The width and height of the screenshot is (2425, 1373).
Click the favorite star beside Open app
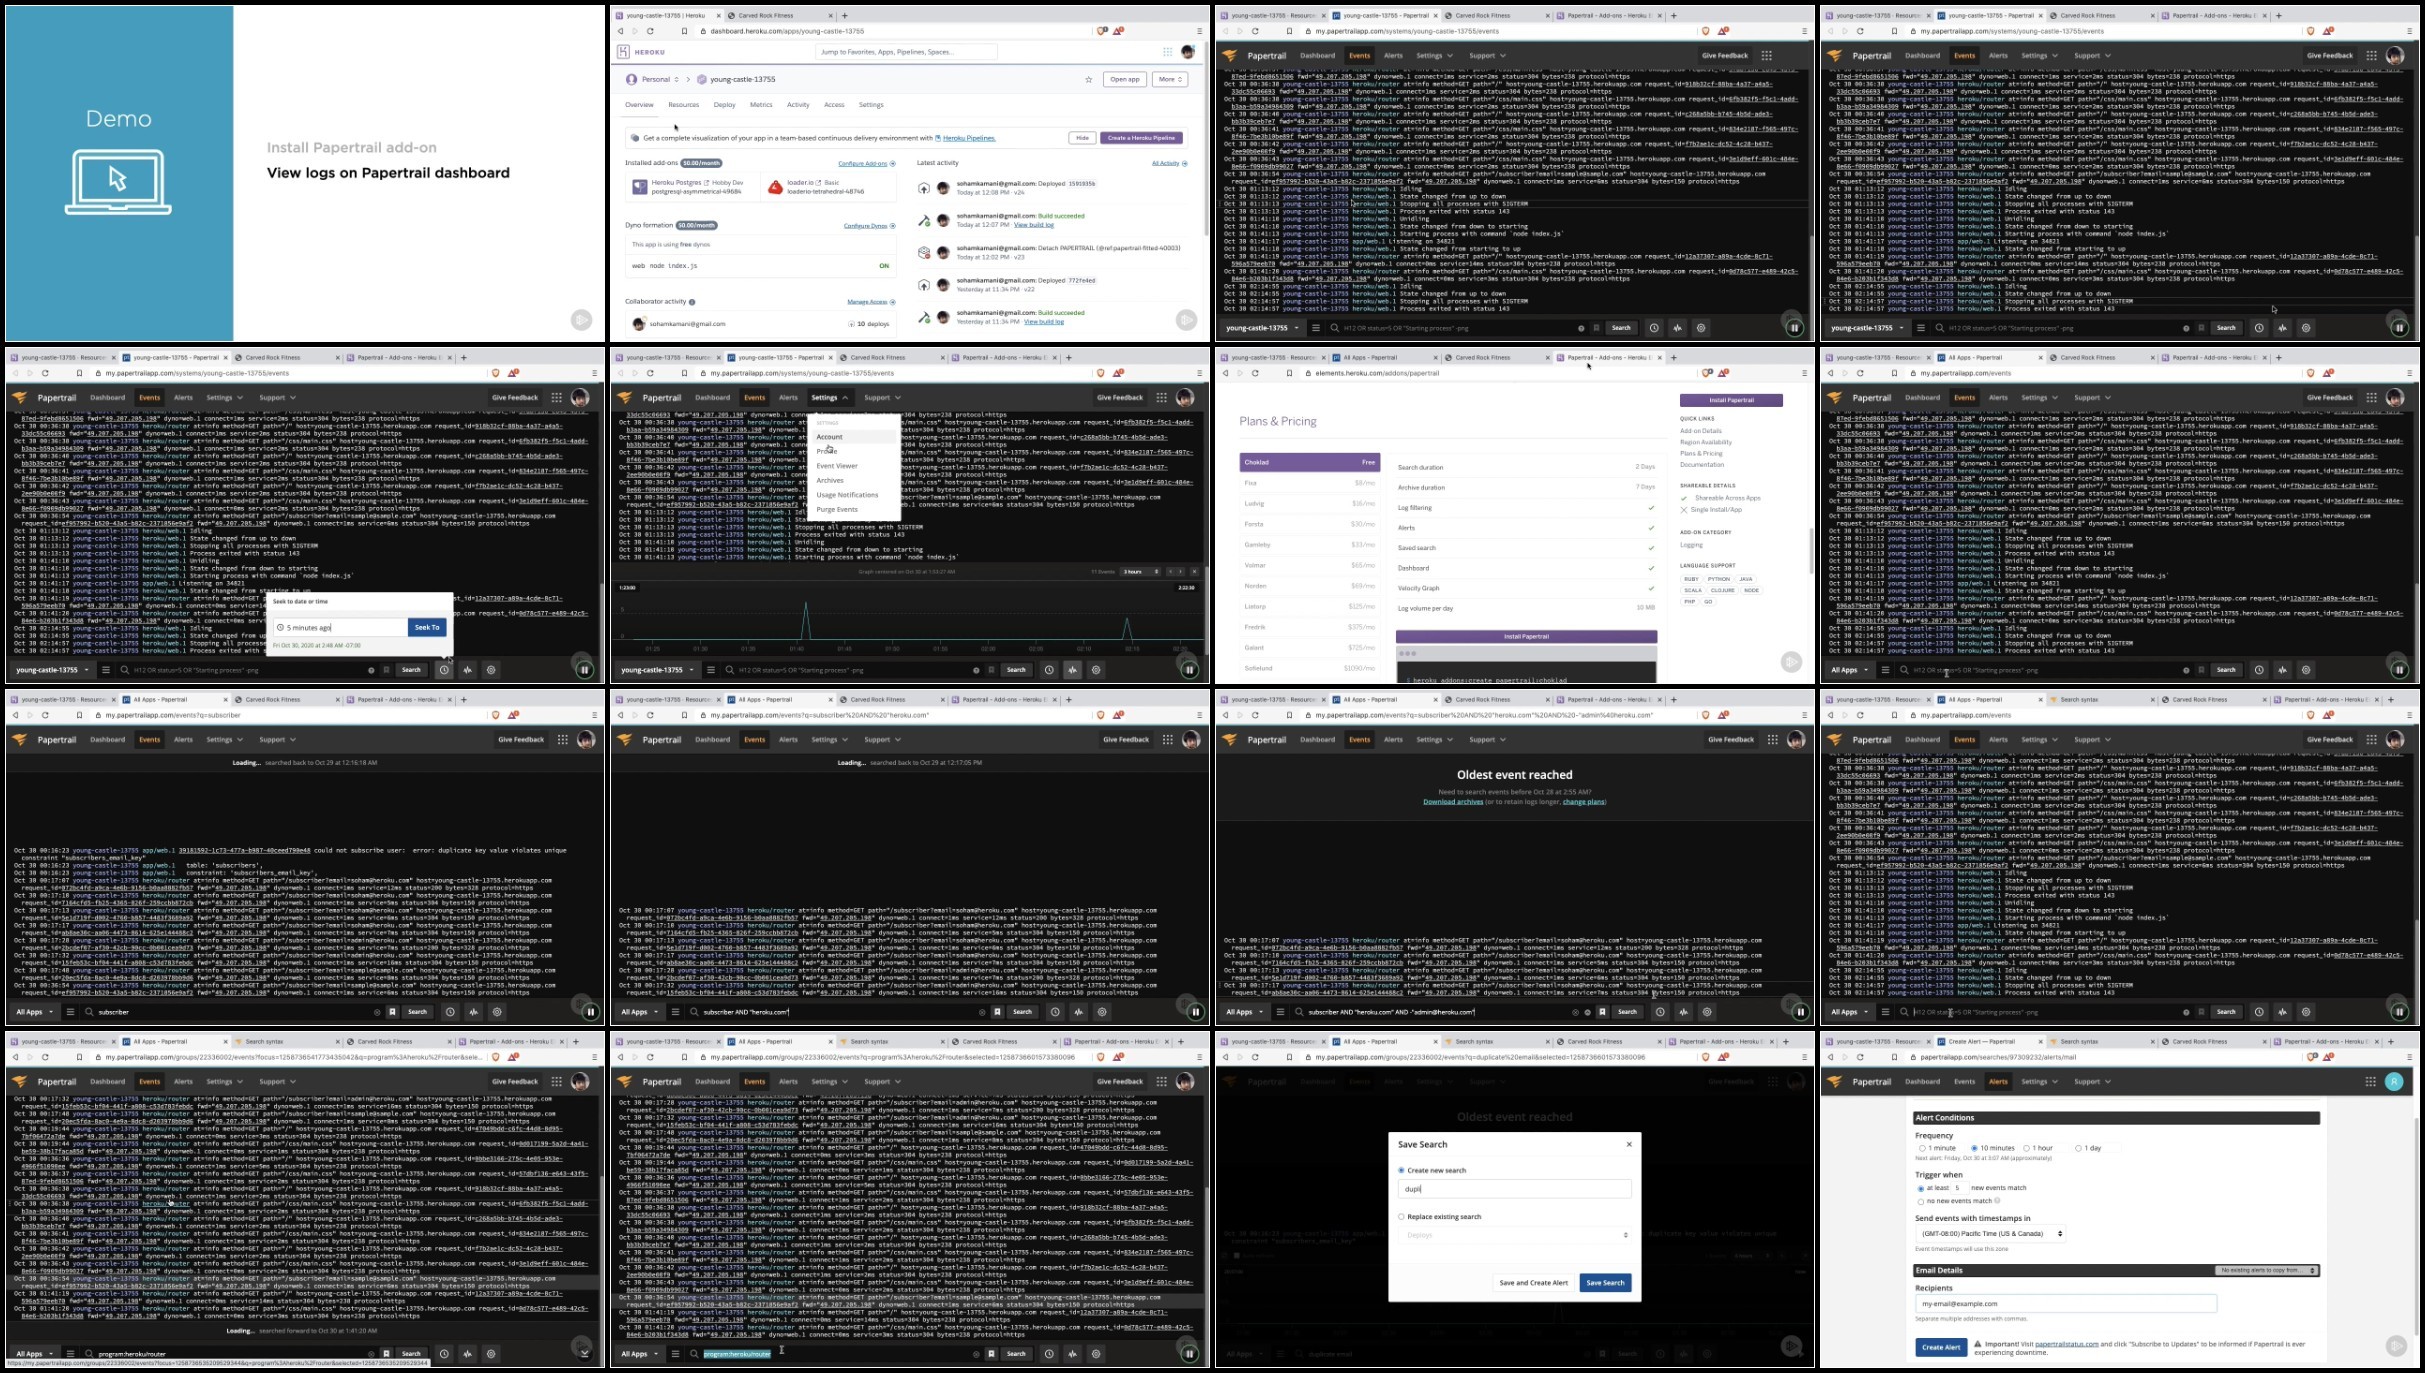(x=1089, y=80)
